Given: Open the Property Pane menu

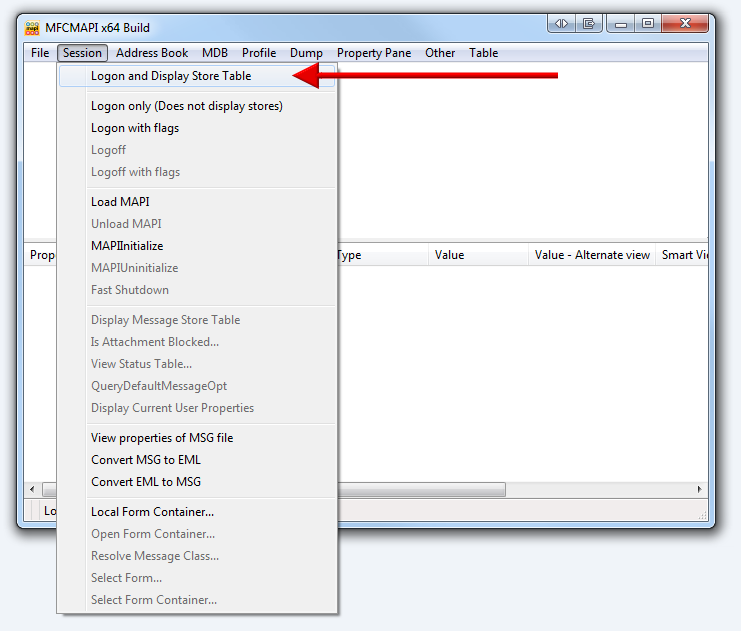Looking at the screenshot, I should [x=374, y=53].
